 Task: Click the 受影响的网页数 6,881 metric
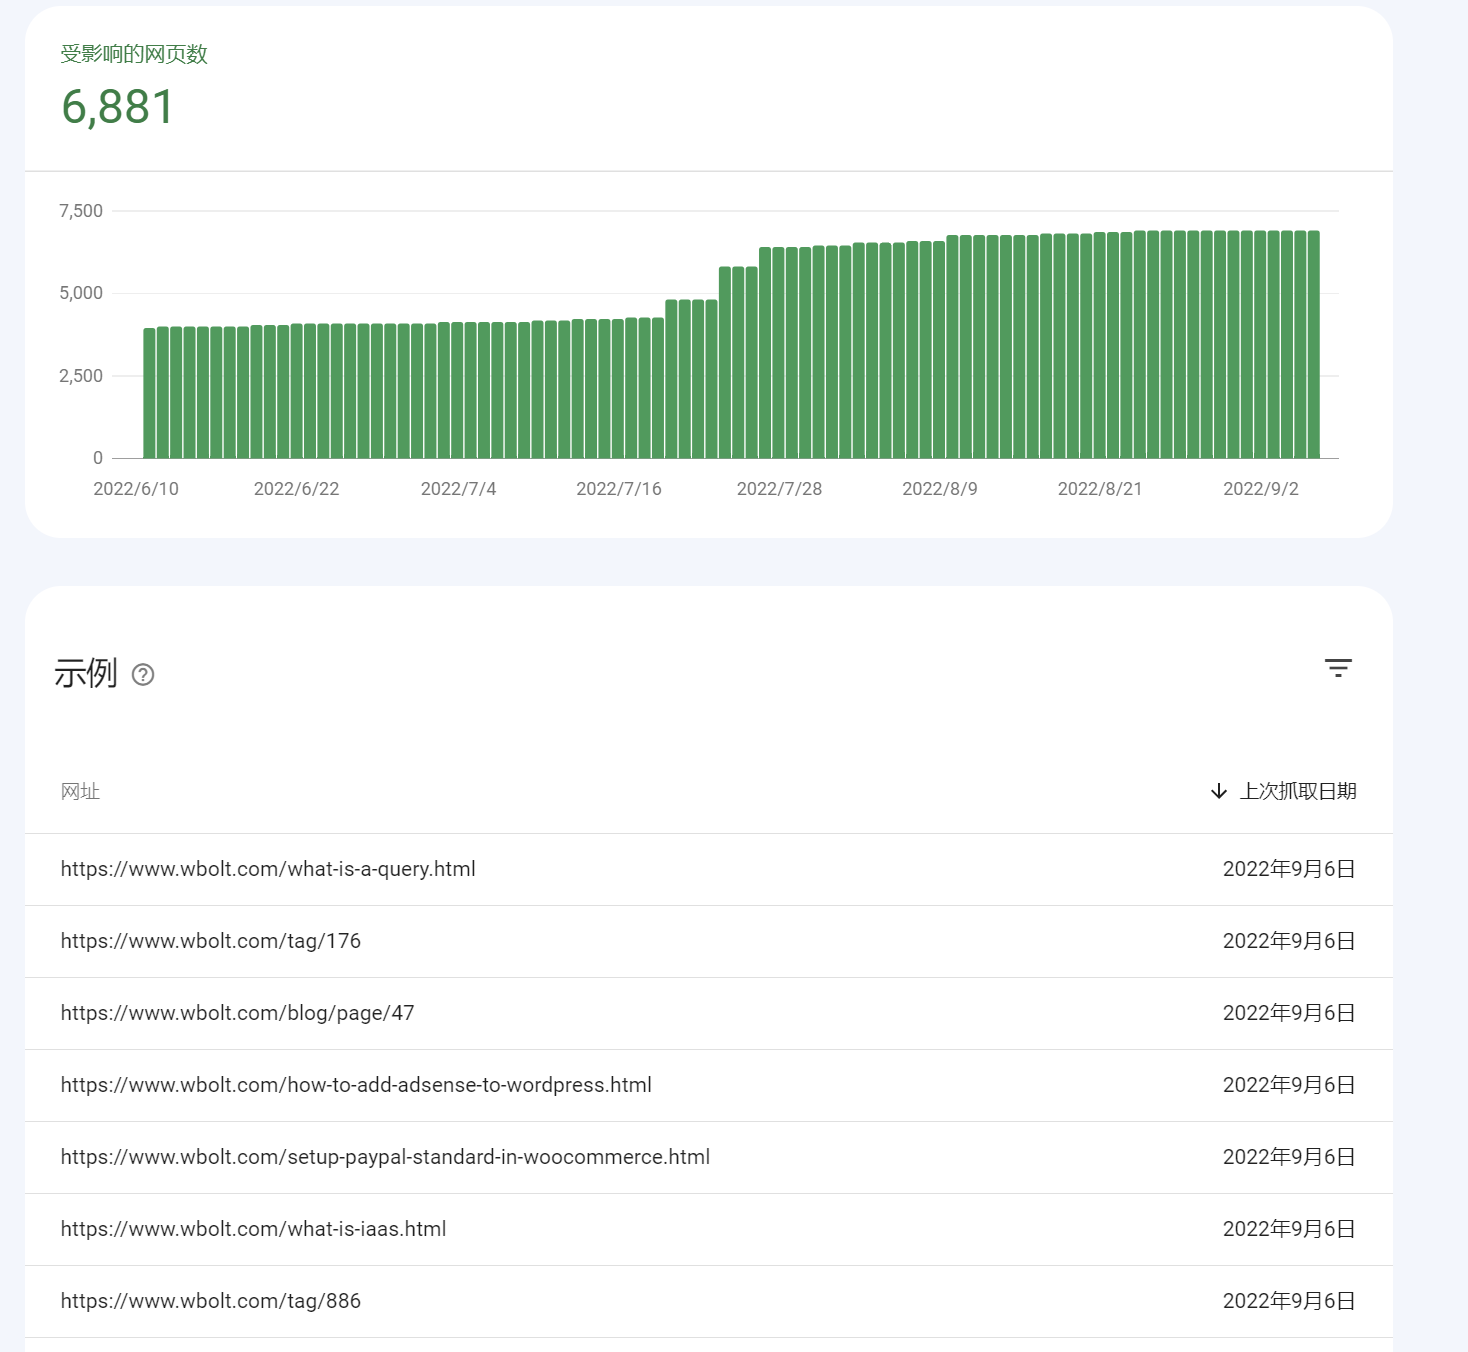(x=118, y=106)
